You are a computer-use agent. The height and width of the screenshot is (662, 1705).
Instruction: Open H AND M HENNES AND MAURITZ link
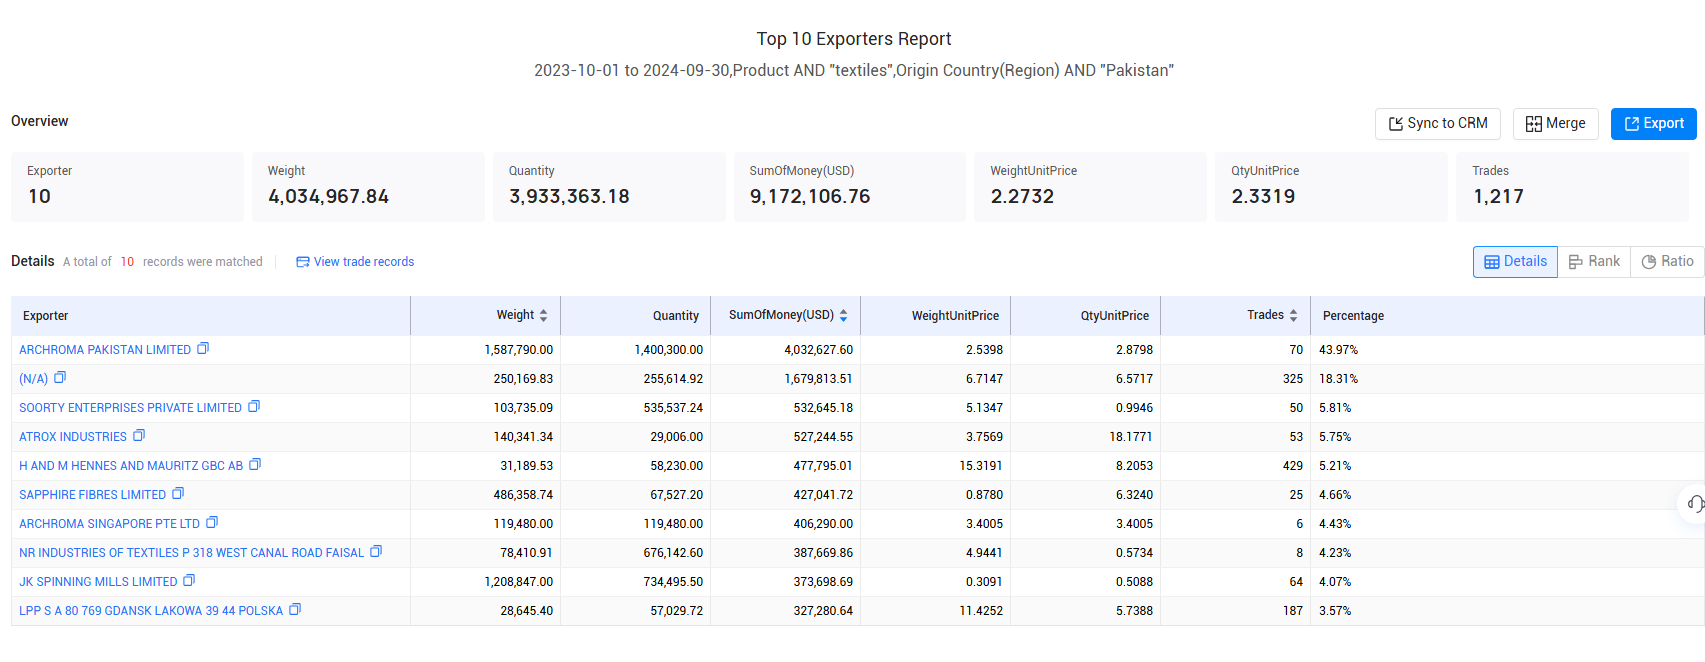[x=131, y=466]
